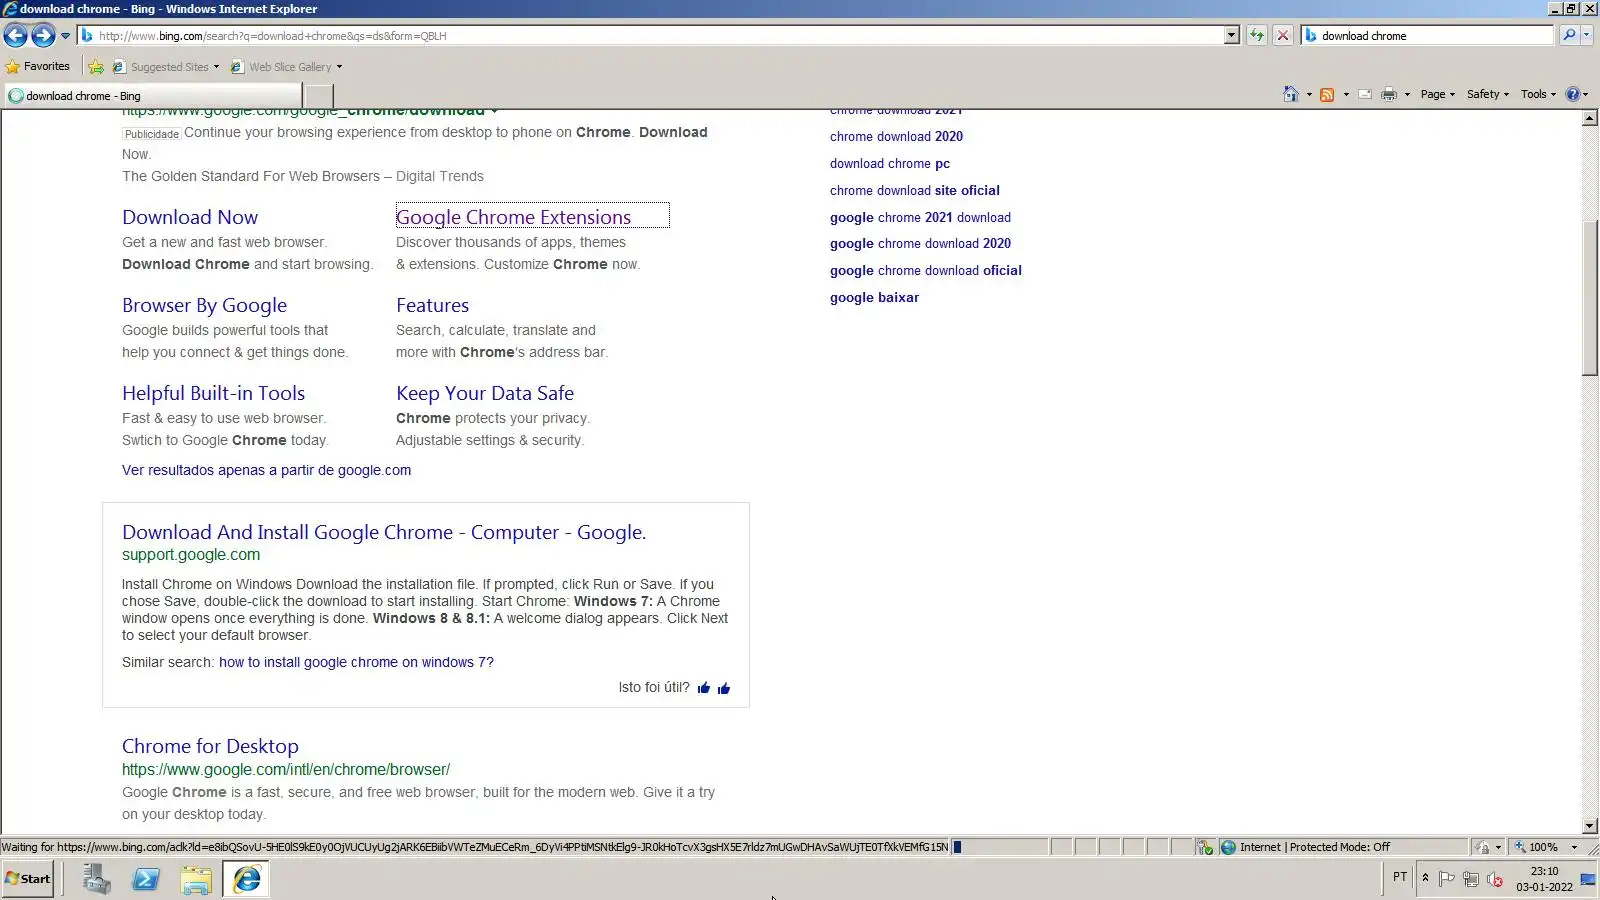Click 'Ver resultados apenas a partir de google.com'

pyautogui.click(x=266, y=470)
